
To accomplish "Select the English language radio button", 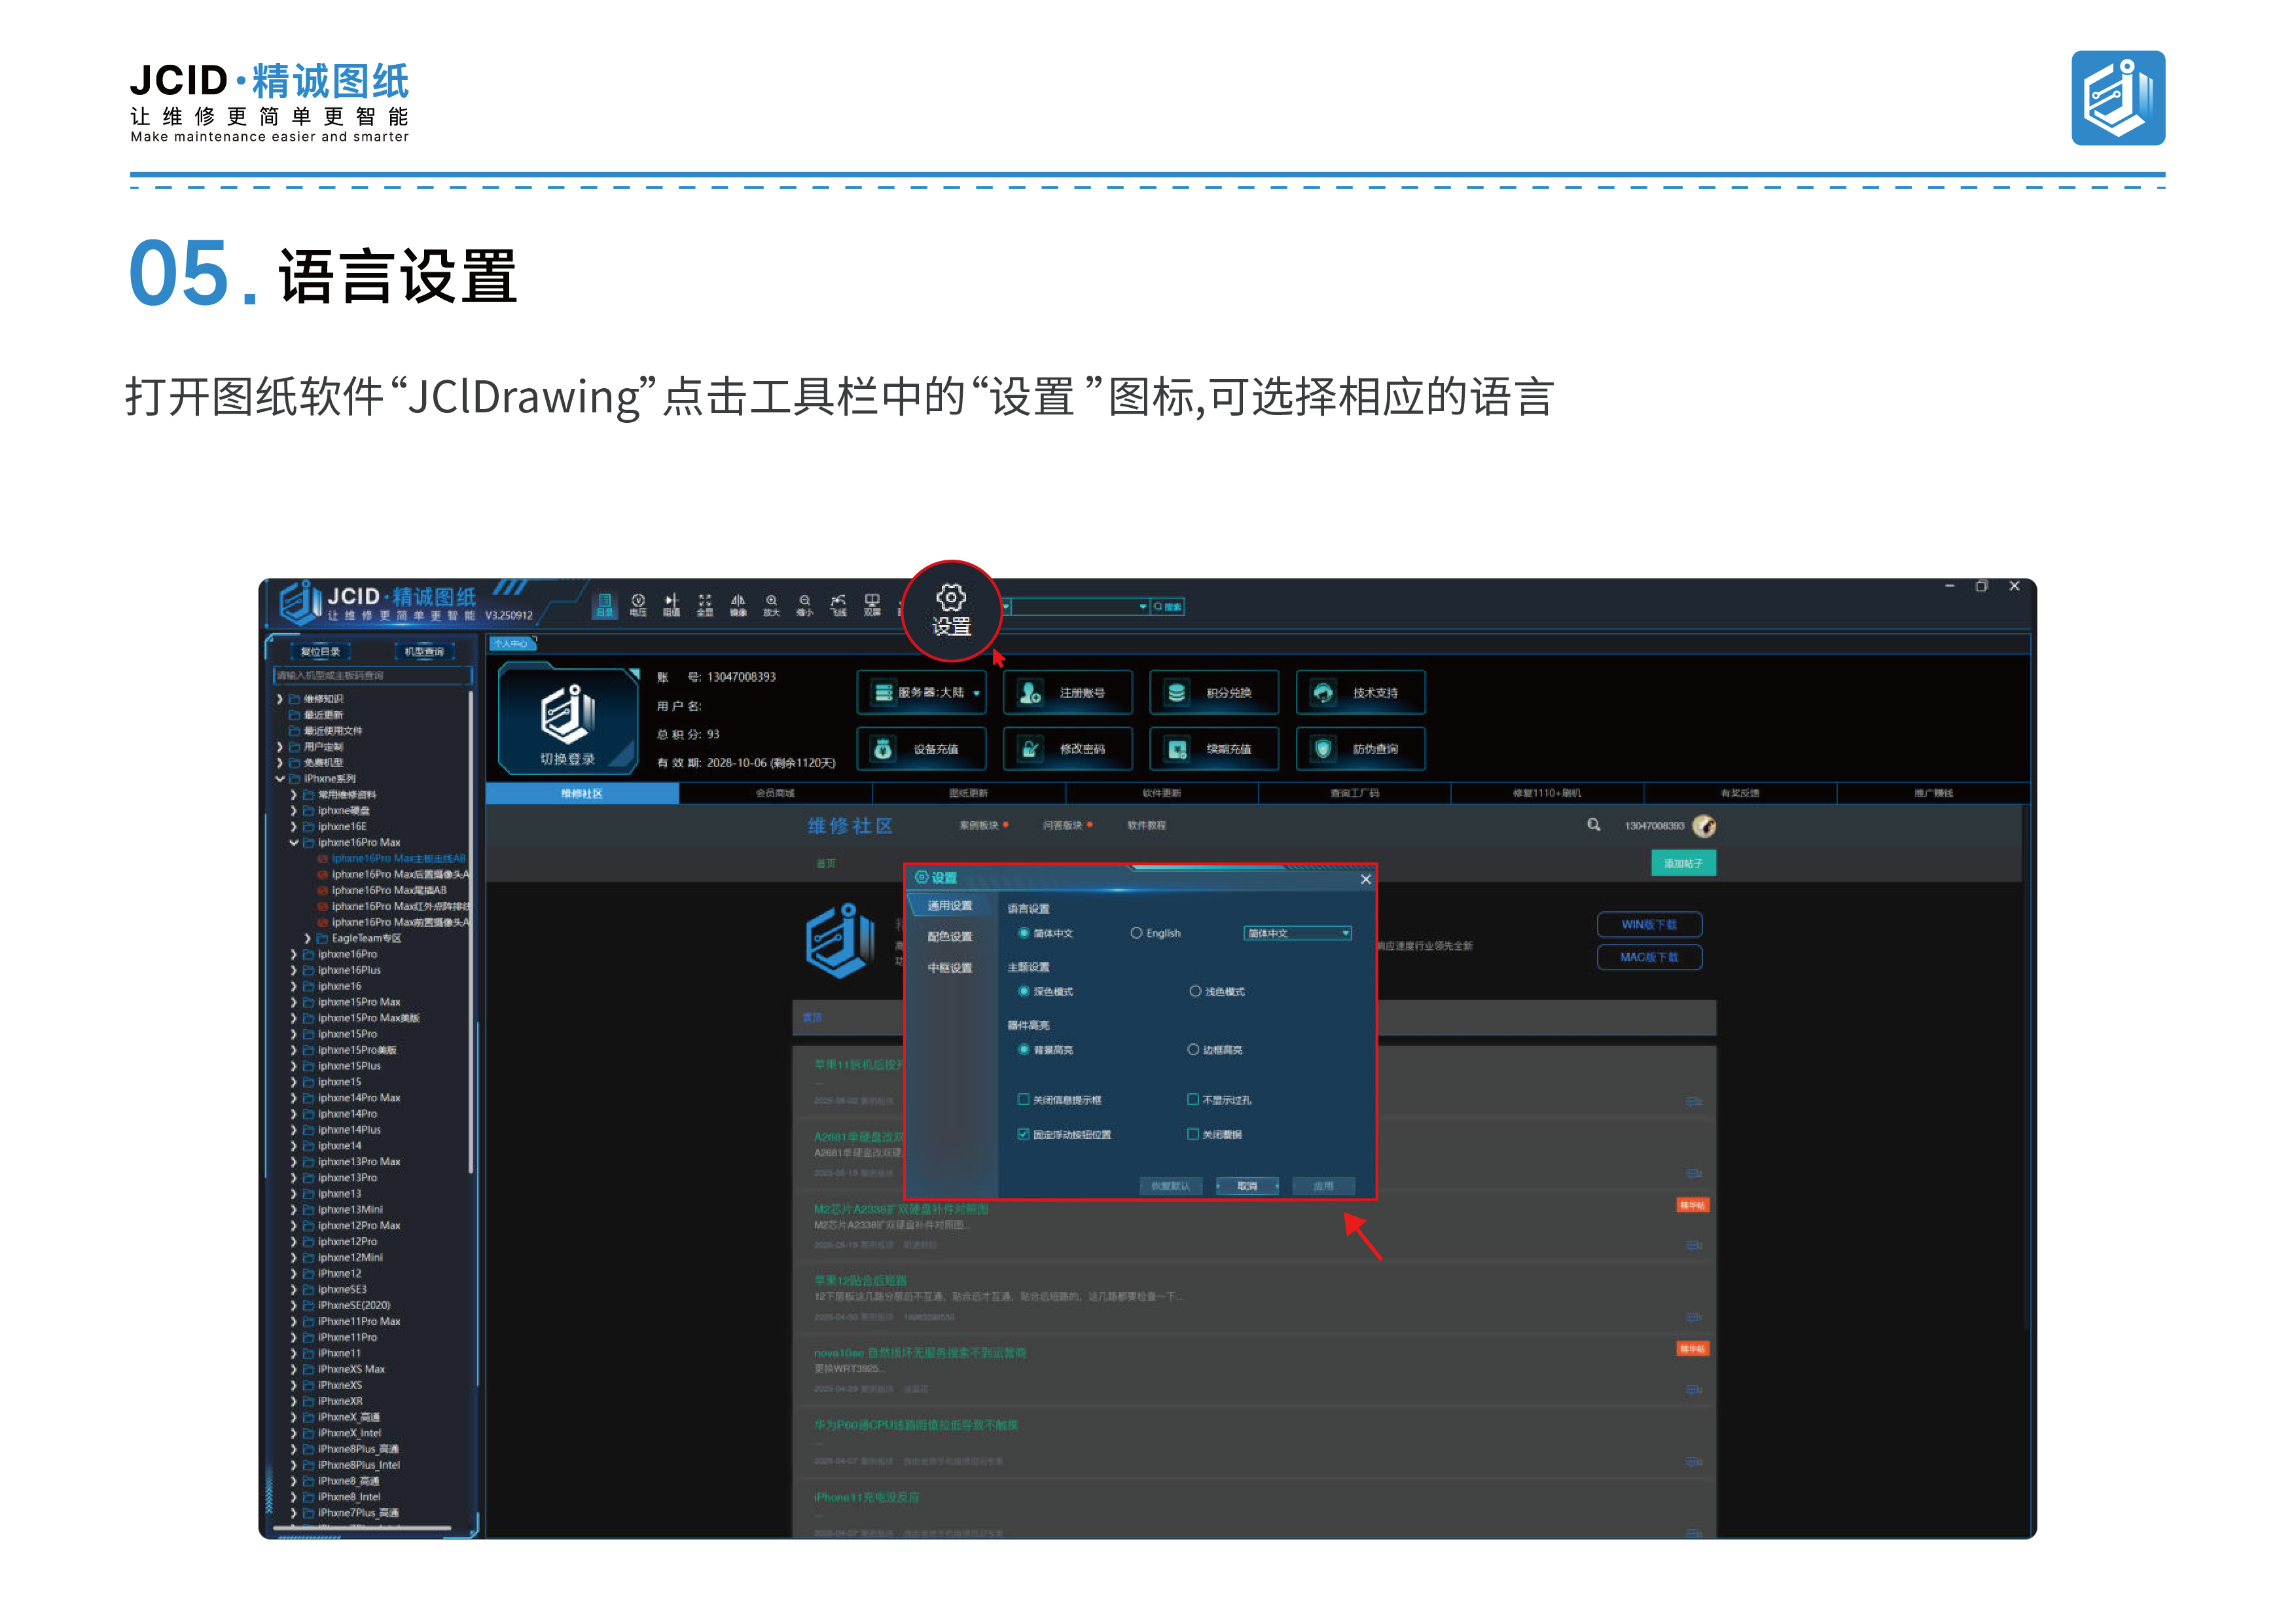I will [x=1136, y=933].
